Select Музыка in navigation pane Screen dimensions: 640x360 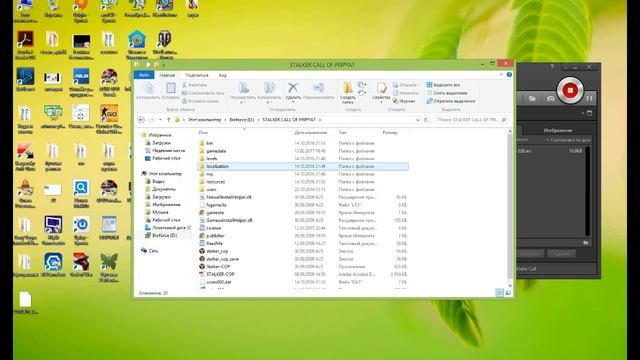[x=160, y=212]
